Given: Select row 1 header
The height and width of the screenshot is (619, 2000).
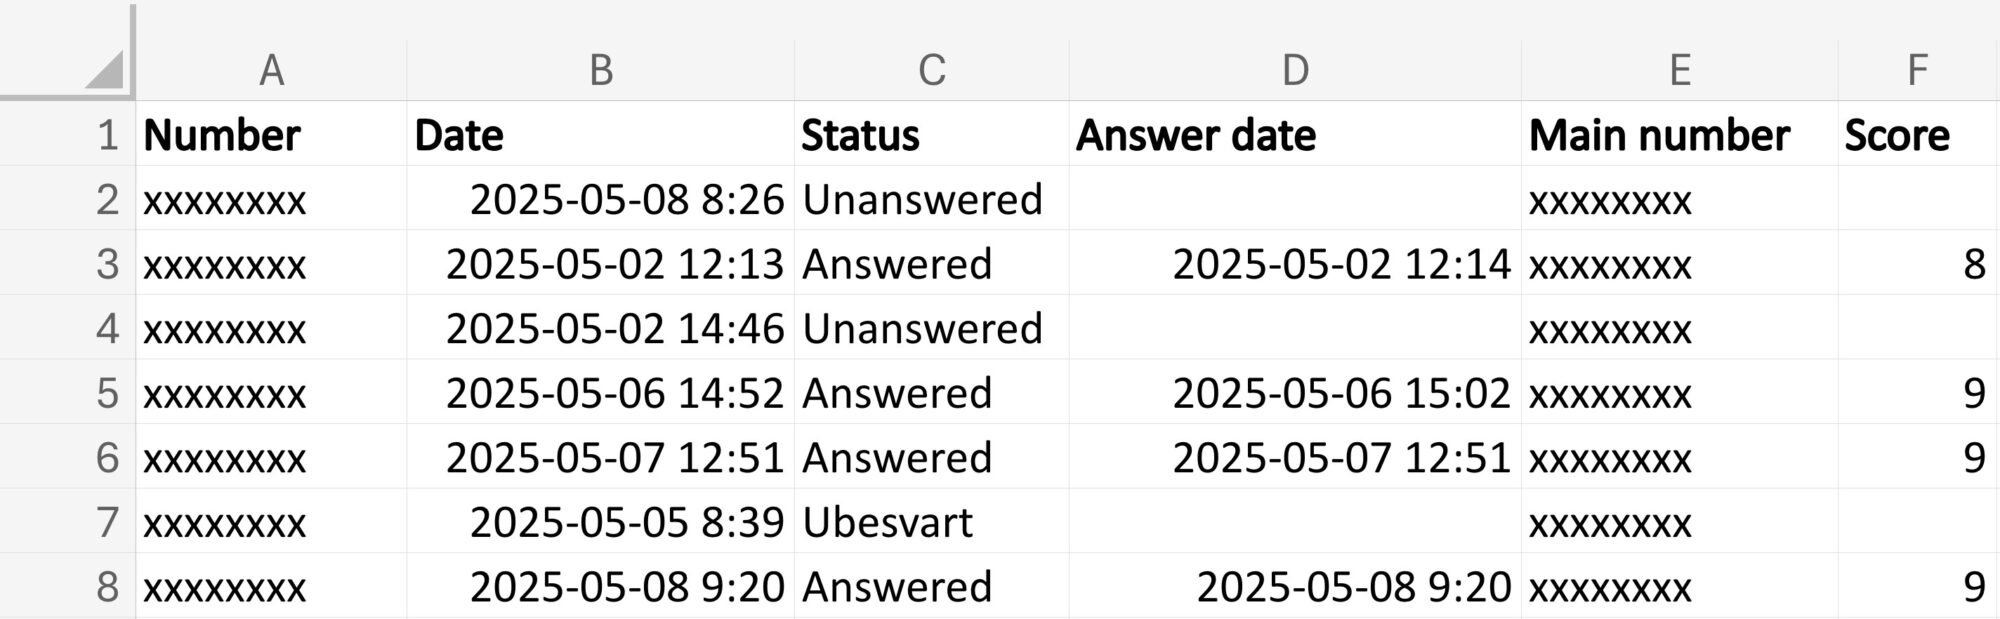Looking at the screenshot, I should 67,134.
